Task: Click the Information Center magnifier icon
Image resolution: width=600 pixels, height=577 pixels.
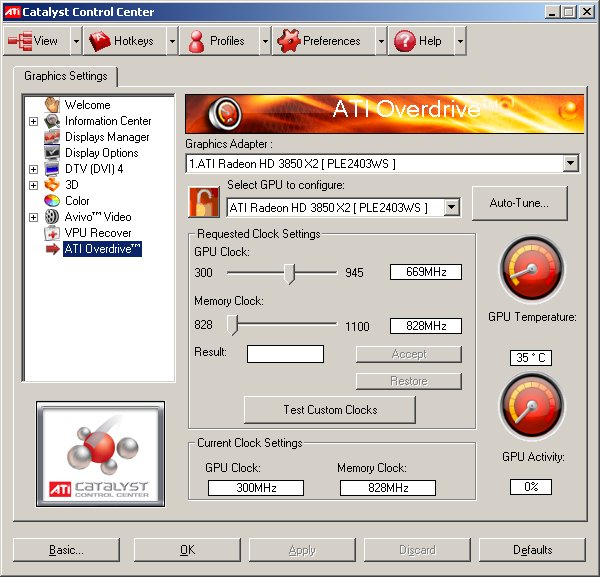Action: tap(52, 121)
